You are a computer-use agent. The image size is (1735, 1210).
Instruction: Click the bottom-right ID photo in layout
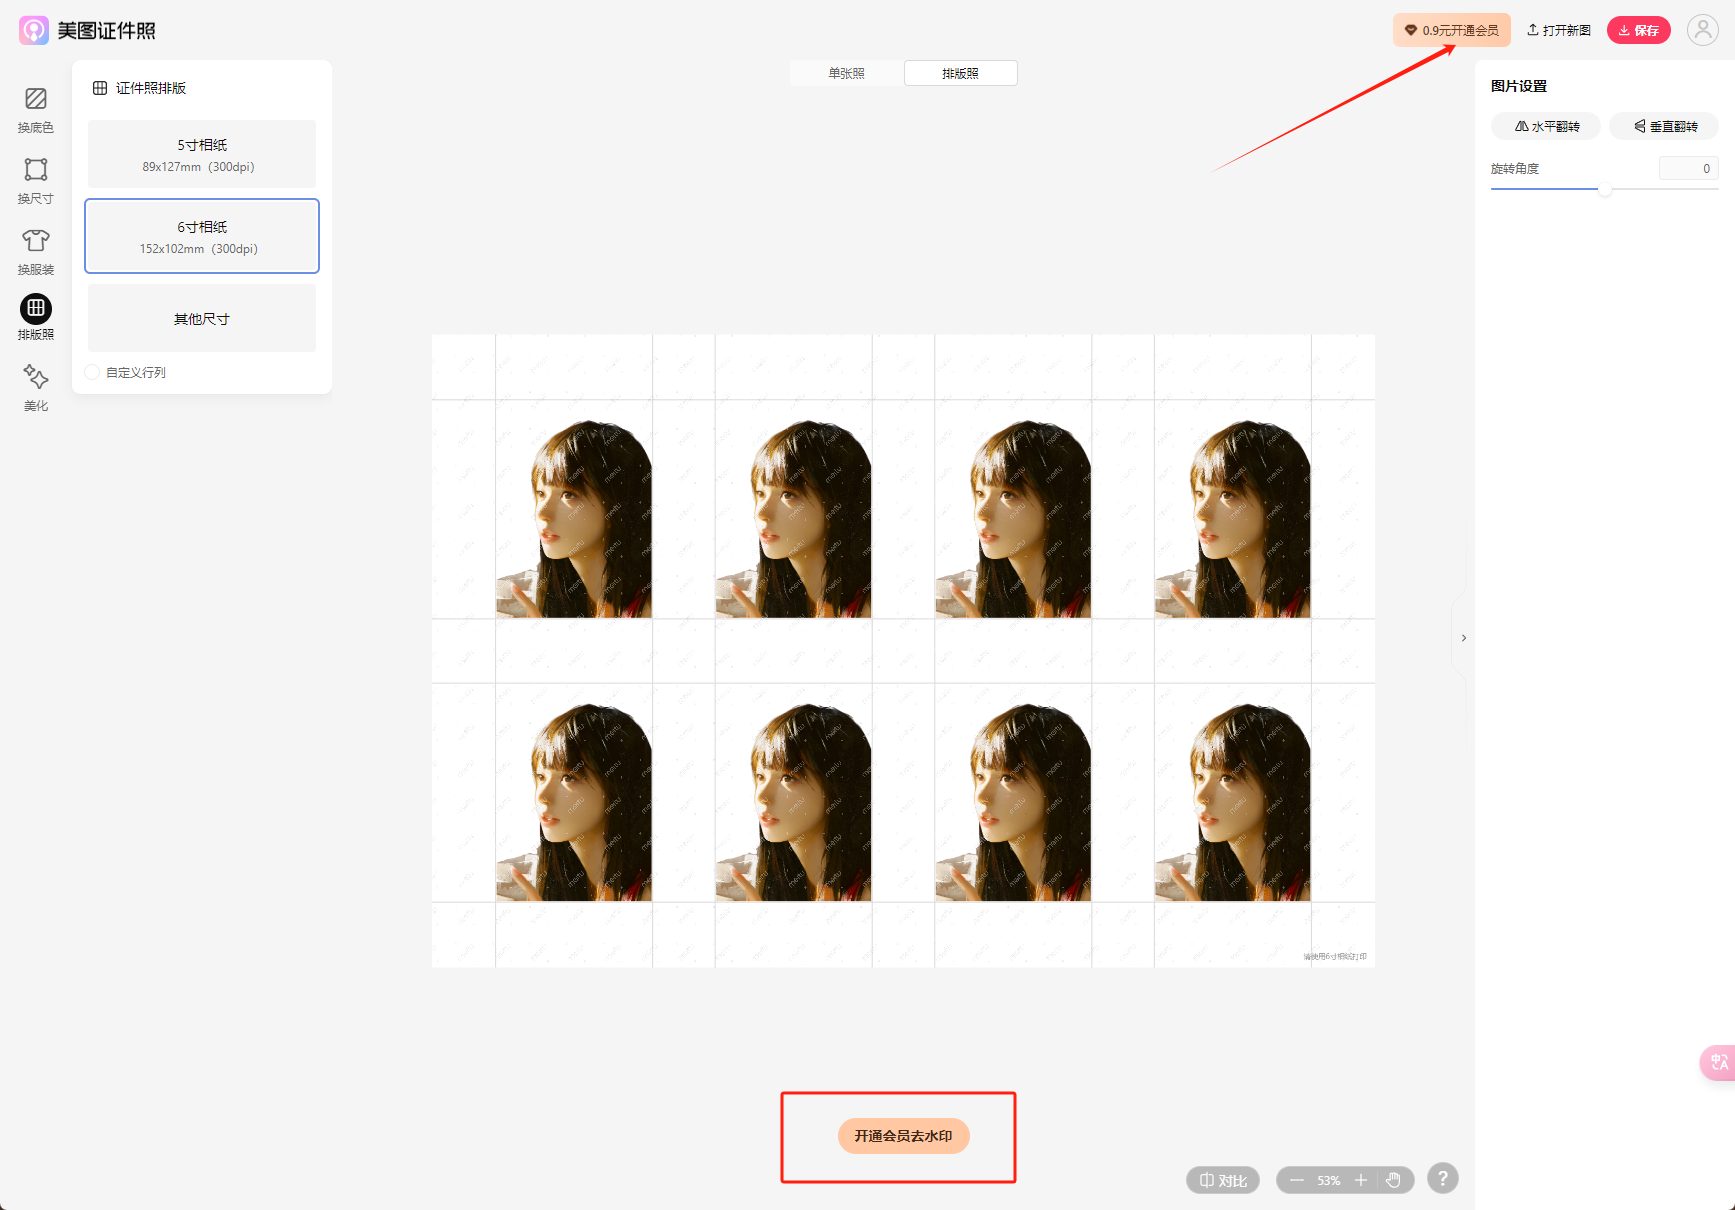pos(1233,792)
